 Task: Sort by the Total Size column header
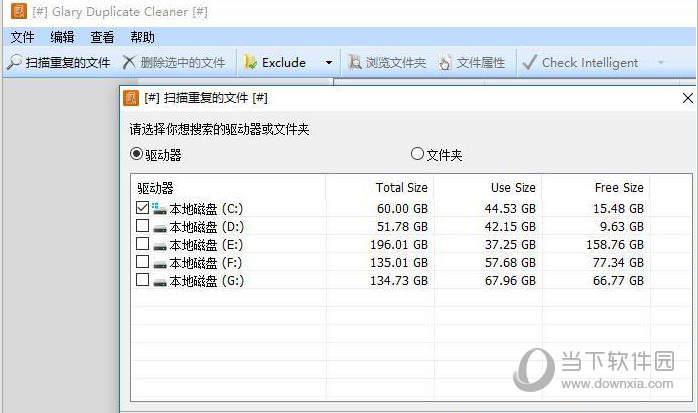pyautogui.click(x=402, y=187)
